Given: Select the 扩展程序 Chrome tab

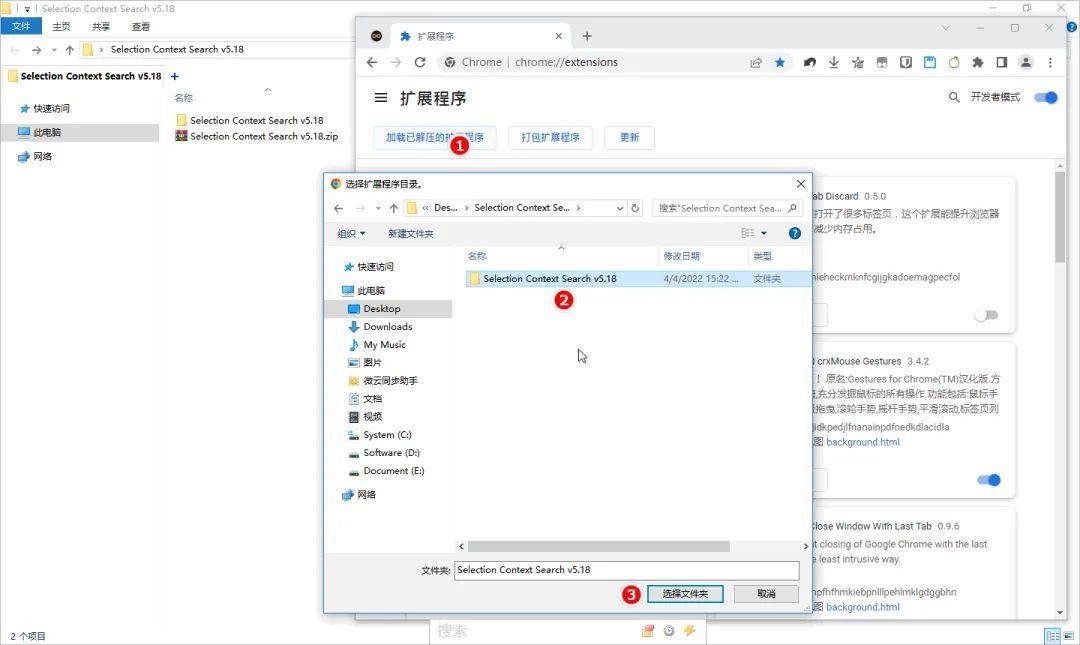Looking at the screenshot, I should (482, 36).
